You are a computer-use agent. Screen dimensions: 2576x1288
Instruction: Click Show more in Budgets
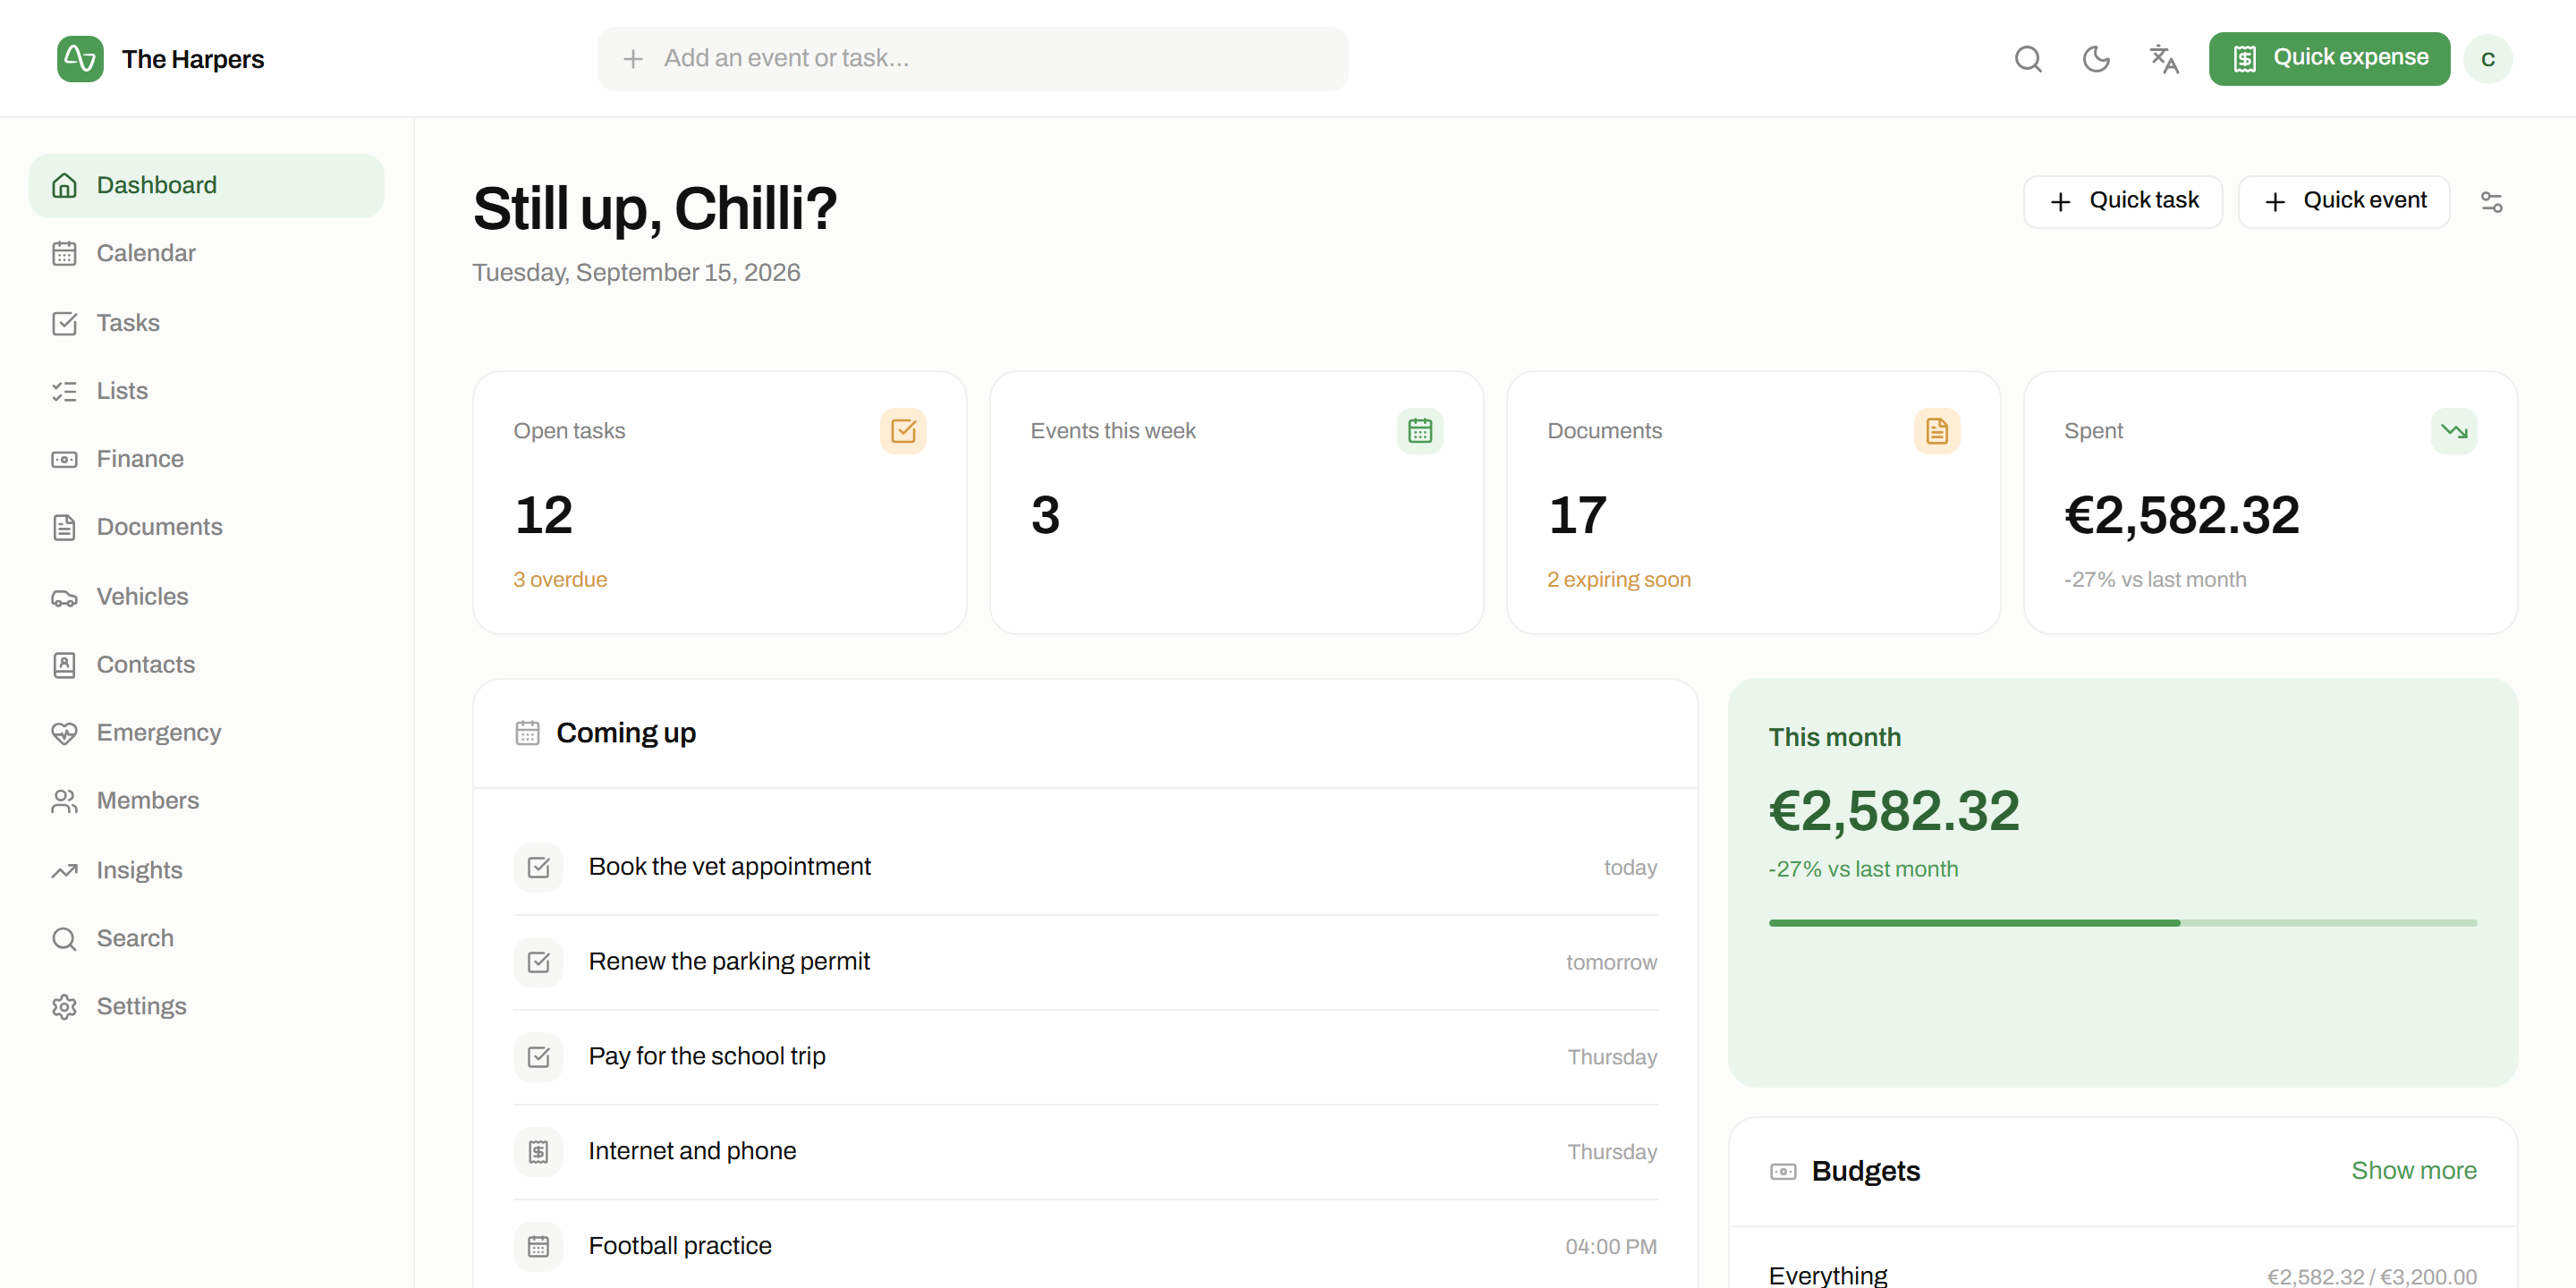click(2413, 1171)
